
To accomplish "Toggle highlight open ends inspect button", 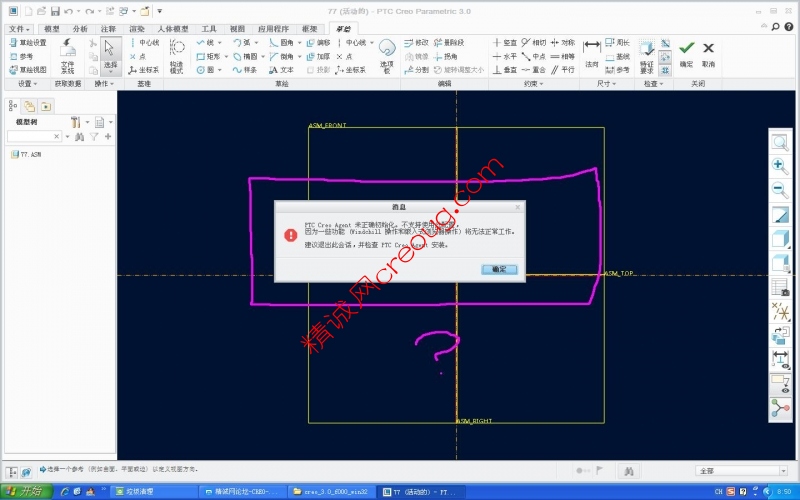I will (x=665, y=57).
